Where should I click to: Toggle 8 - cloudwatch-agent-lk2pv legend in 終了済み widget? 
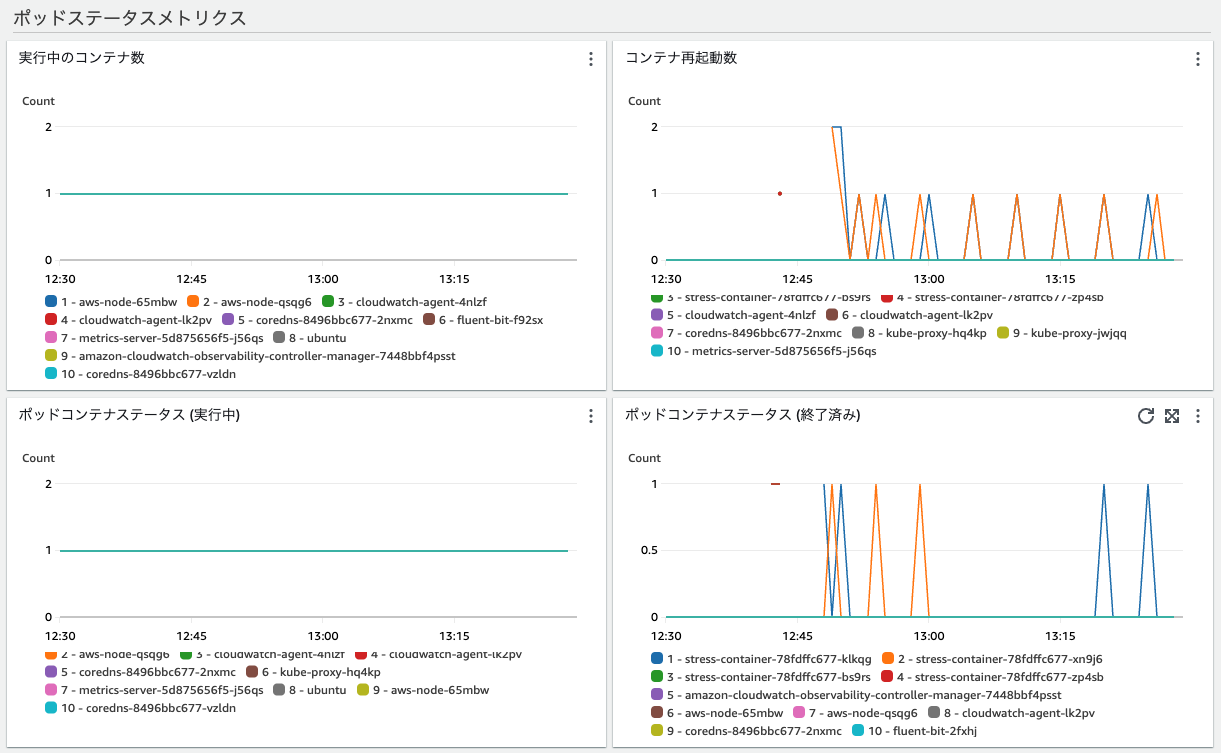tap(1011, 713)
